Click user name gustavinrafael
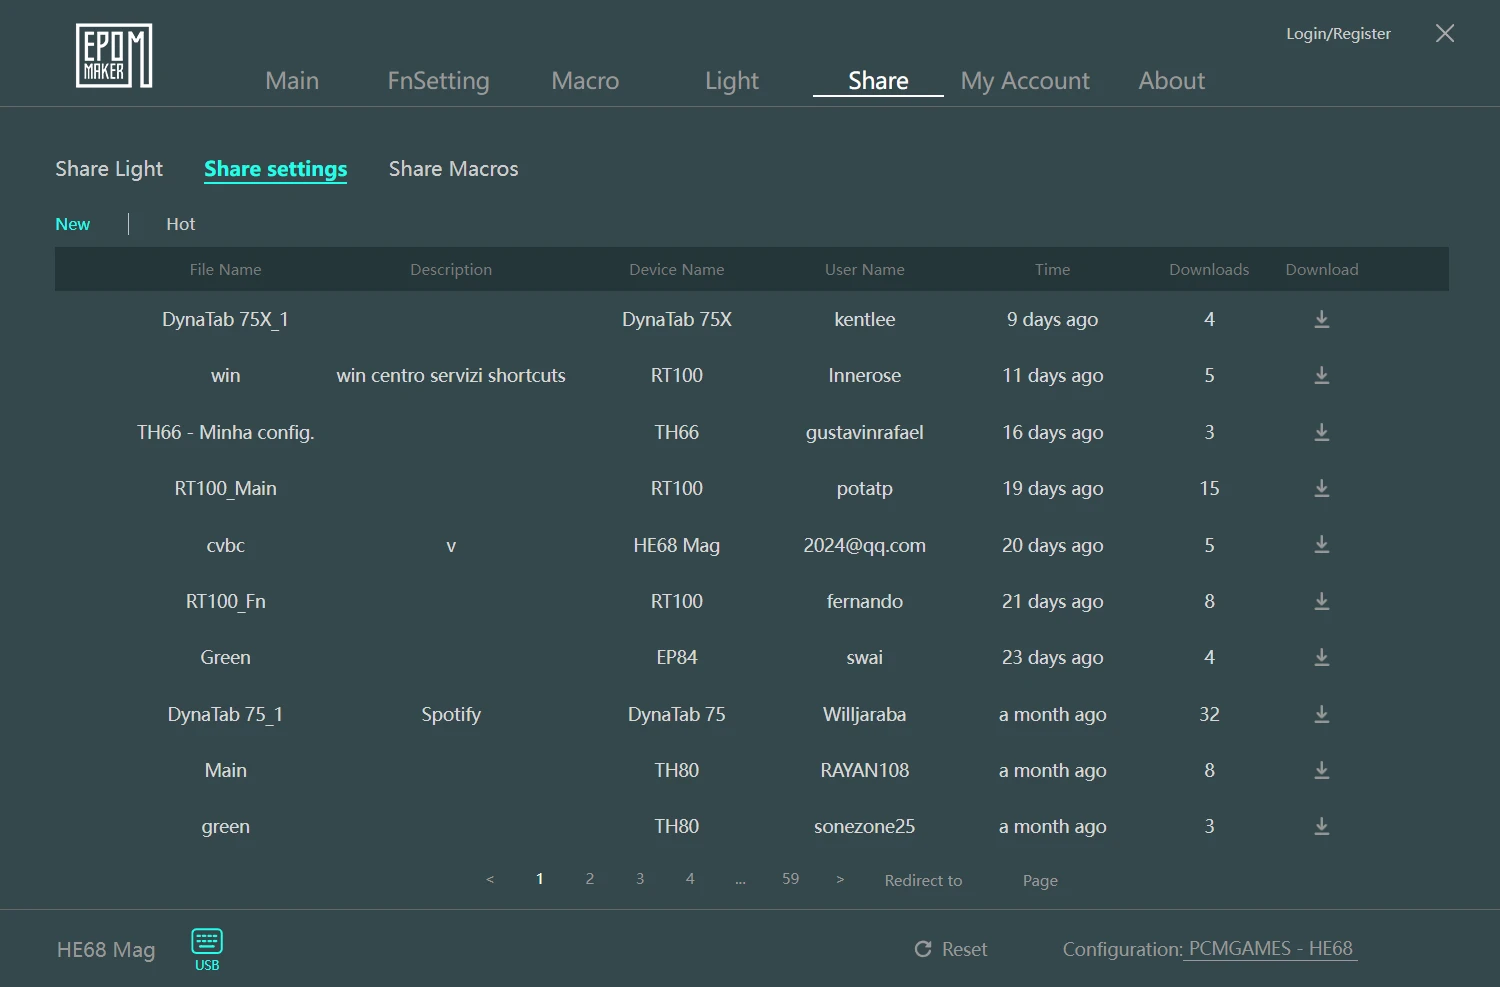Viewport: 1500px width, 987px height. 865,432
